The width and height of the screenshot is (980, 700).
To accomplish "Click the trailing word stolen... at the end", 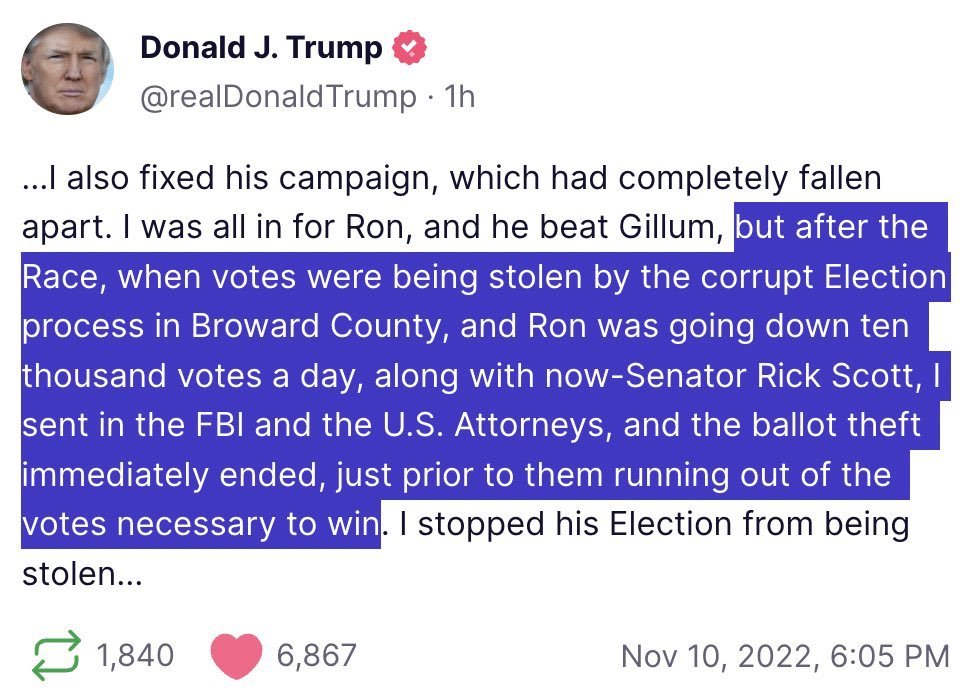I will point(82,574).
